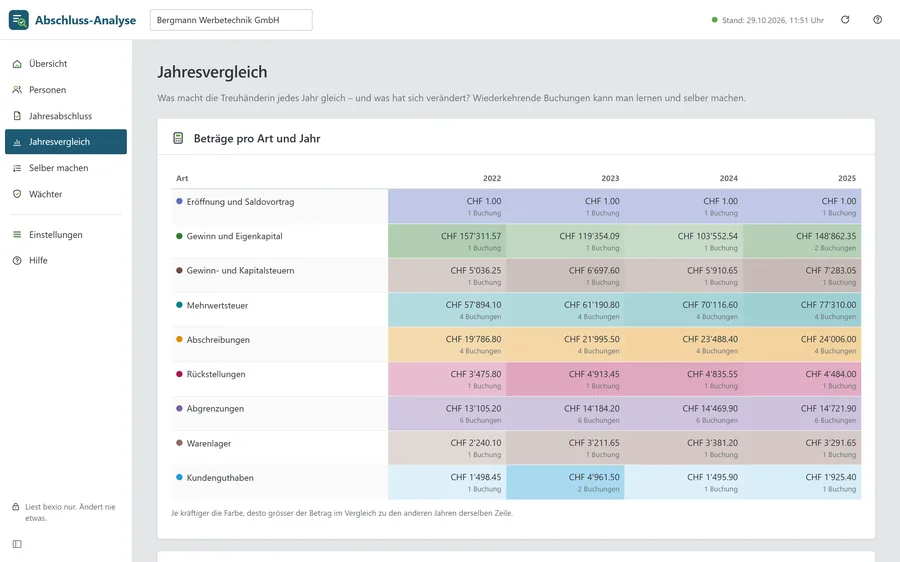Click the 2024 column header
This screenshot has width=900, height=562.
[x=729, y=179]
